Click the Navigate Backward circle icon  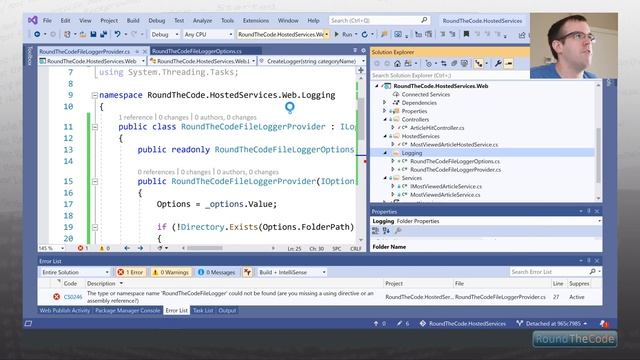tap(37, 35)
